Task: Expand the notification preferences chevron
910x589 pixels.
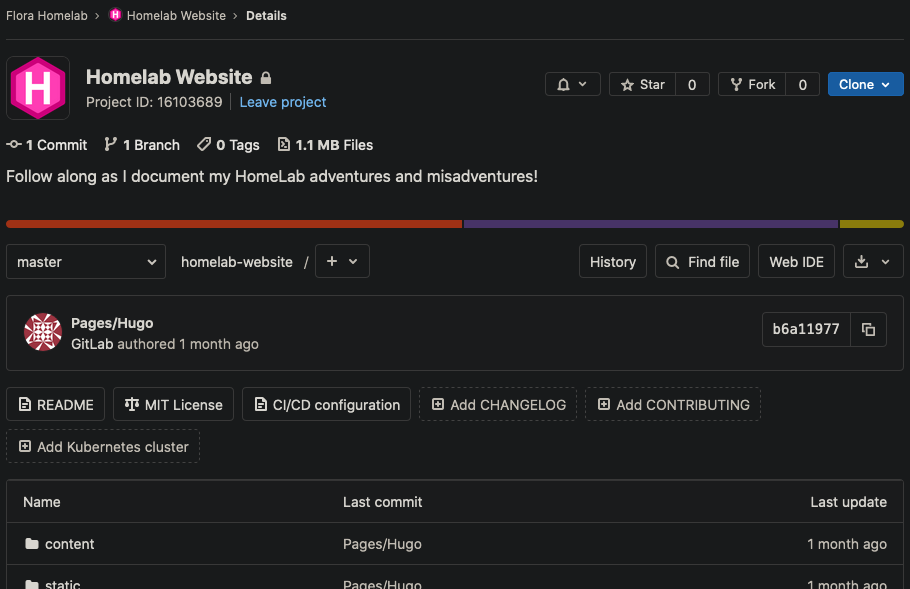Action: [x=581, y=84]
